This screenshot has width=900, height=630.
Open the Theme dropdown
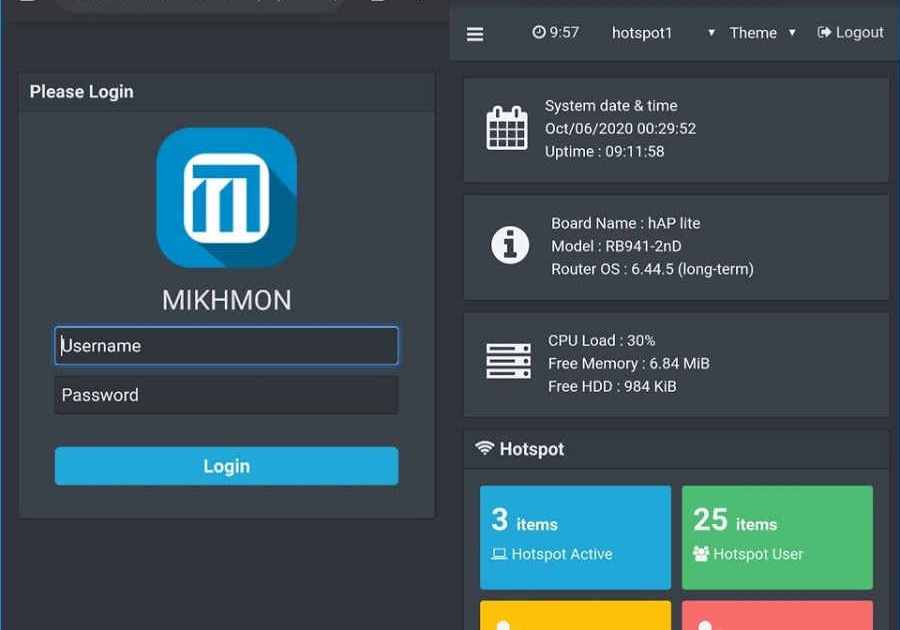coord(762,33)
